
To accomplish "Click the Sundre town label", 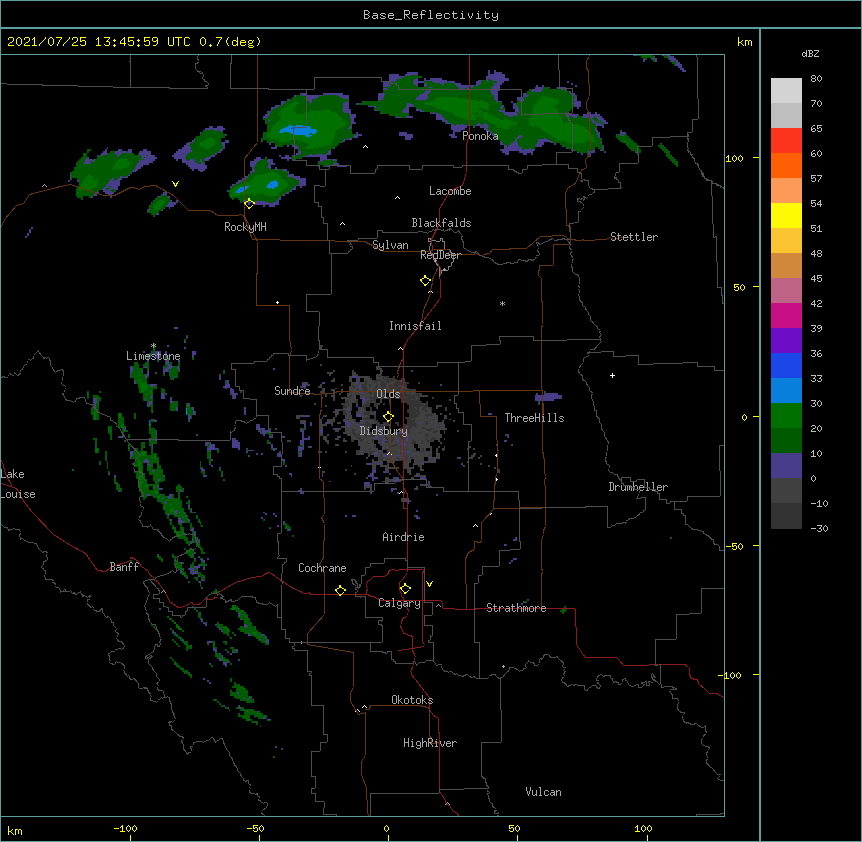I will 292,391.
